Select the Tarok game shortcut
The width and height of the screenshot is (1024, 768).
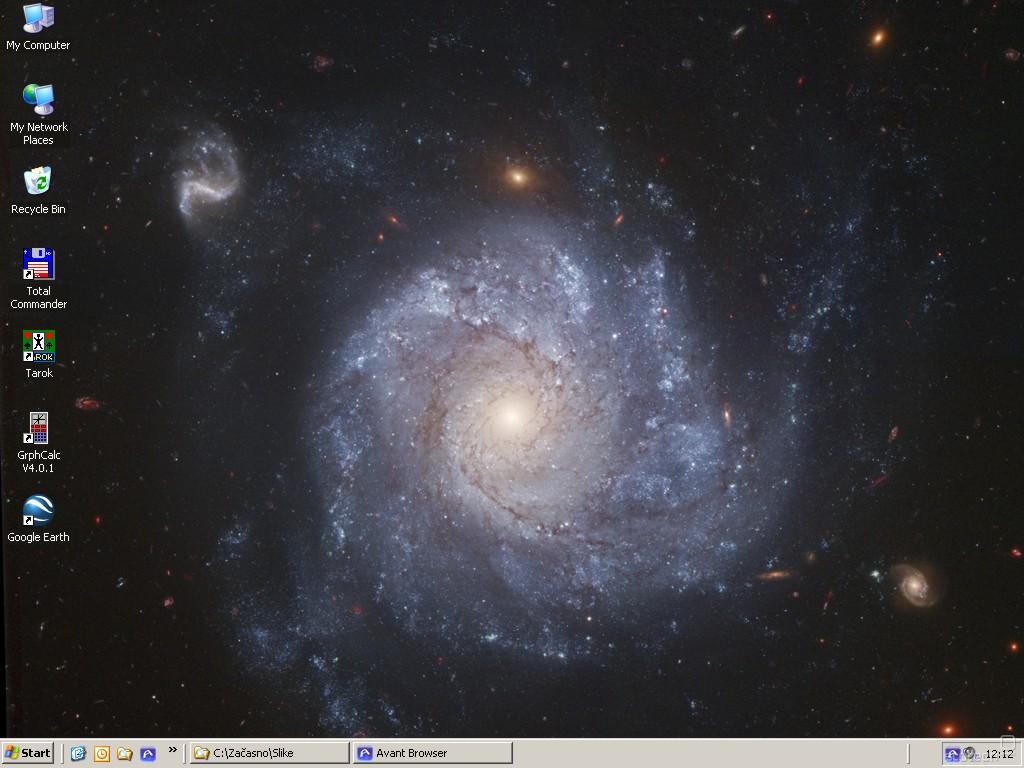coord(39,354)
